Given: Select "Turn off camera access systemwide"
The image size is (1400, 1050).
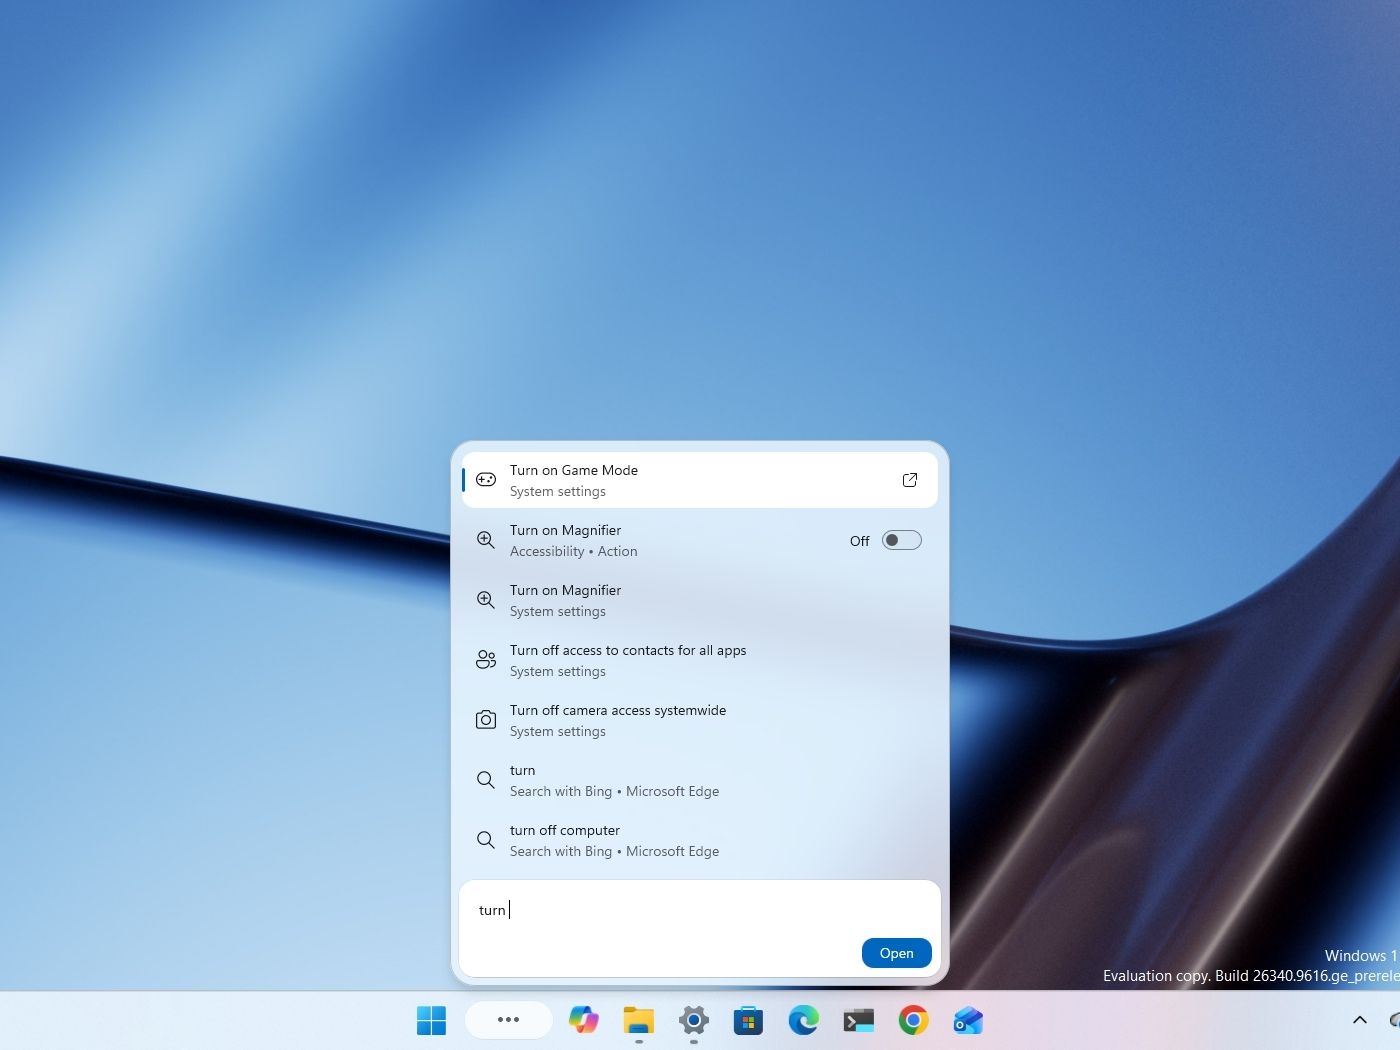Looking at the screenshot, I should click(x=700, y=720).
